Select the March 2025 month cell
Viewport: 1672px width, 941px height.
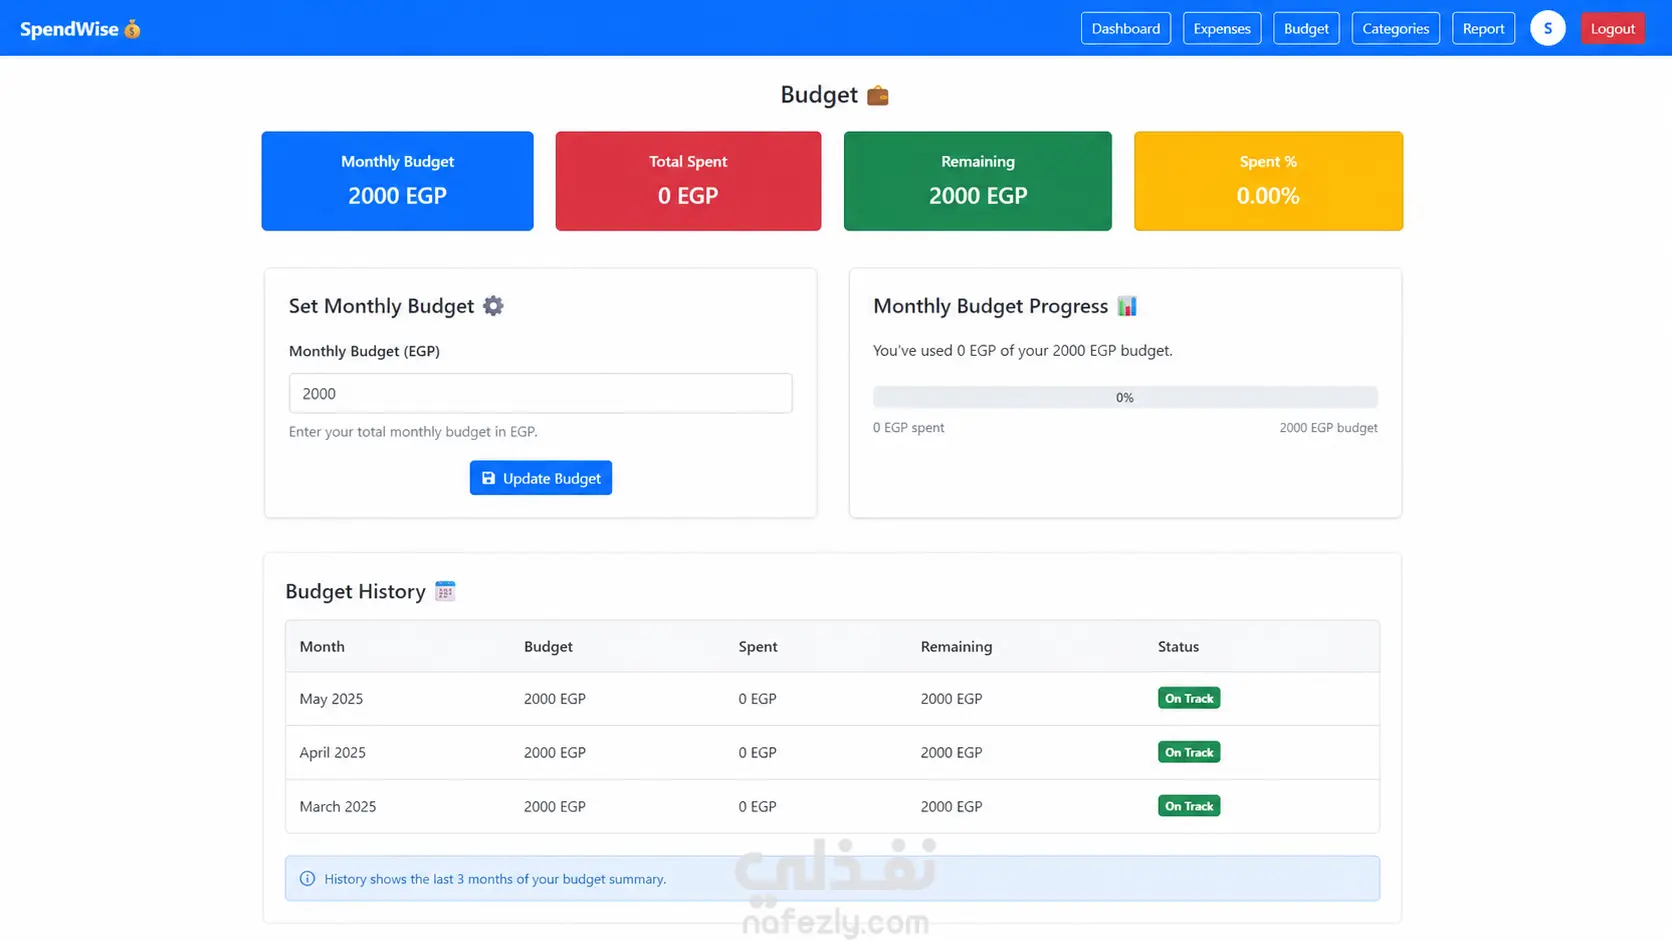pyautogui.click(x=338, y=807)
